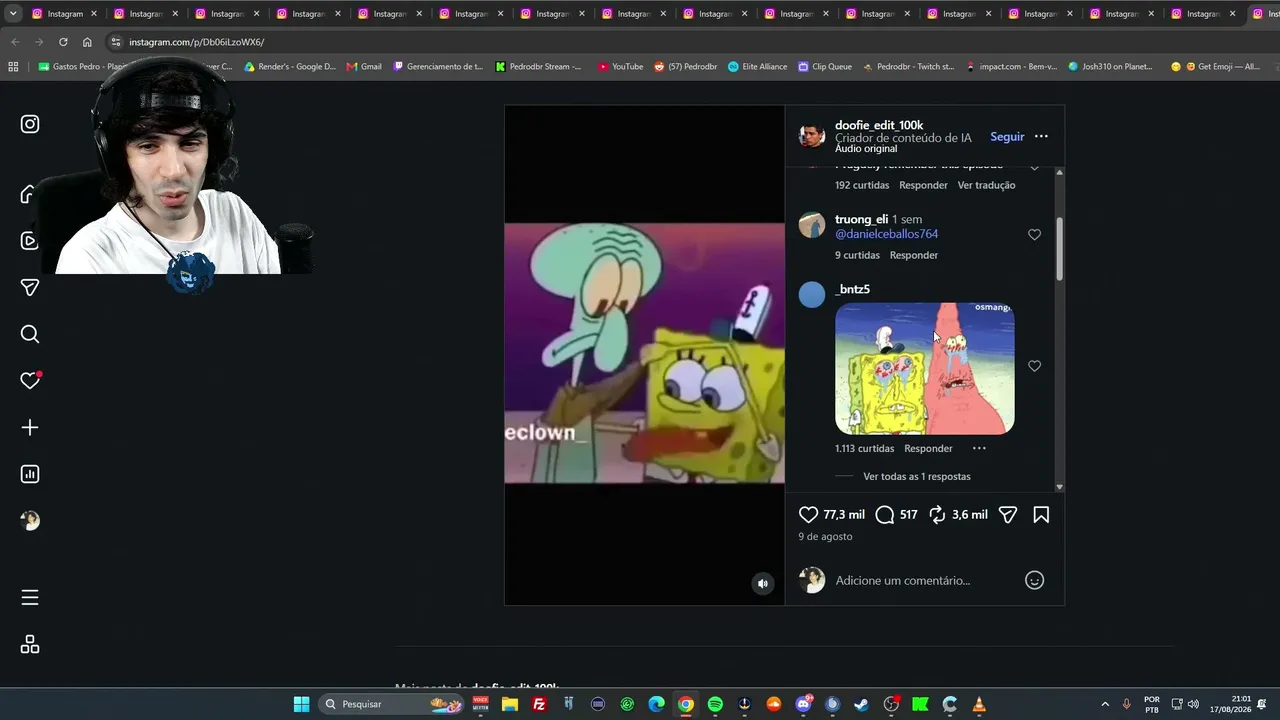
Task: Launch VLC from the taskbar
Action: (979, 704)
